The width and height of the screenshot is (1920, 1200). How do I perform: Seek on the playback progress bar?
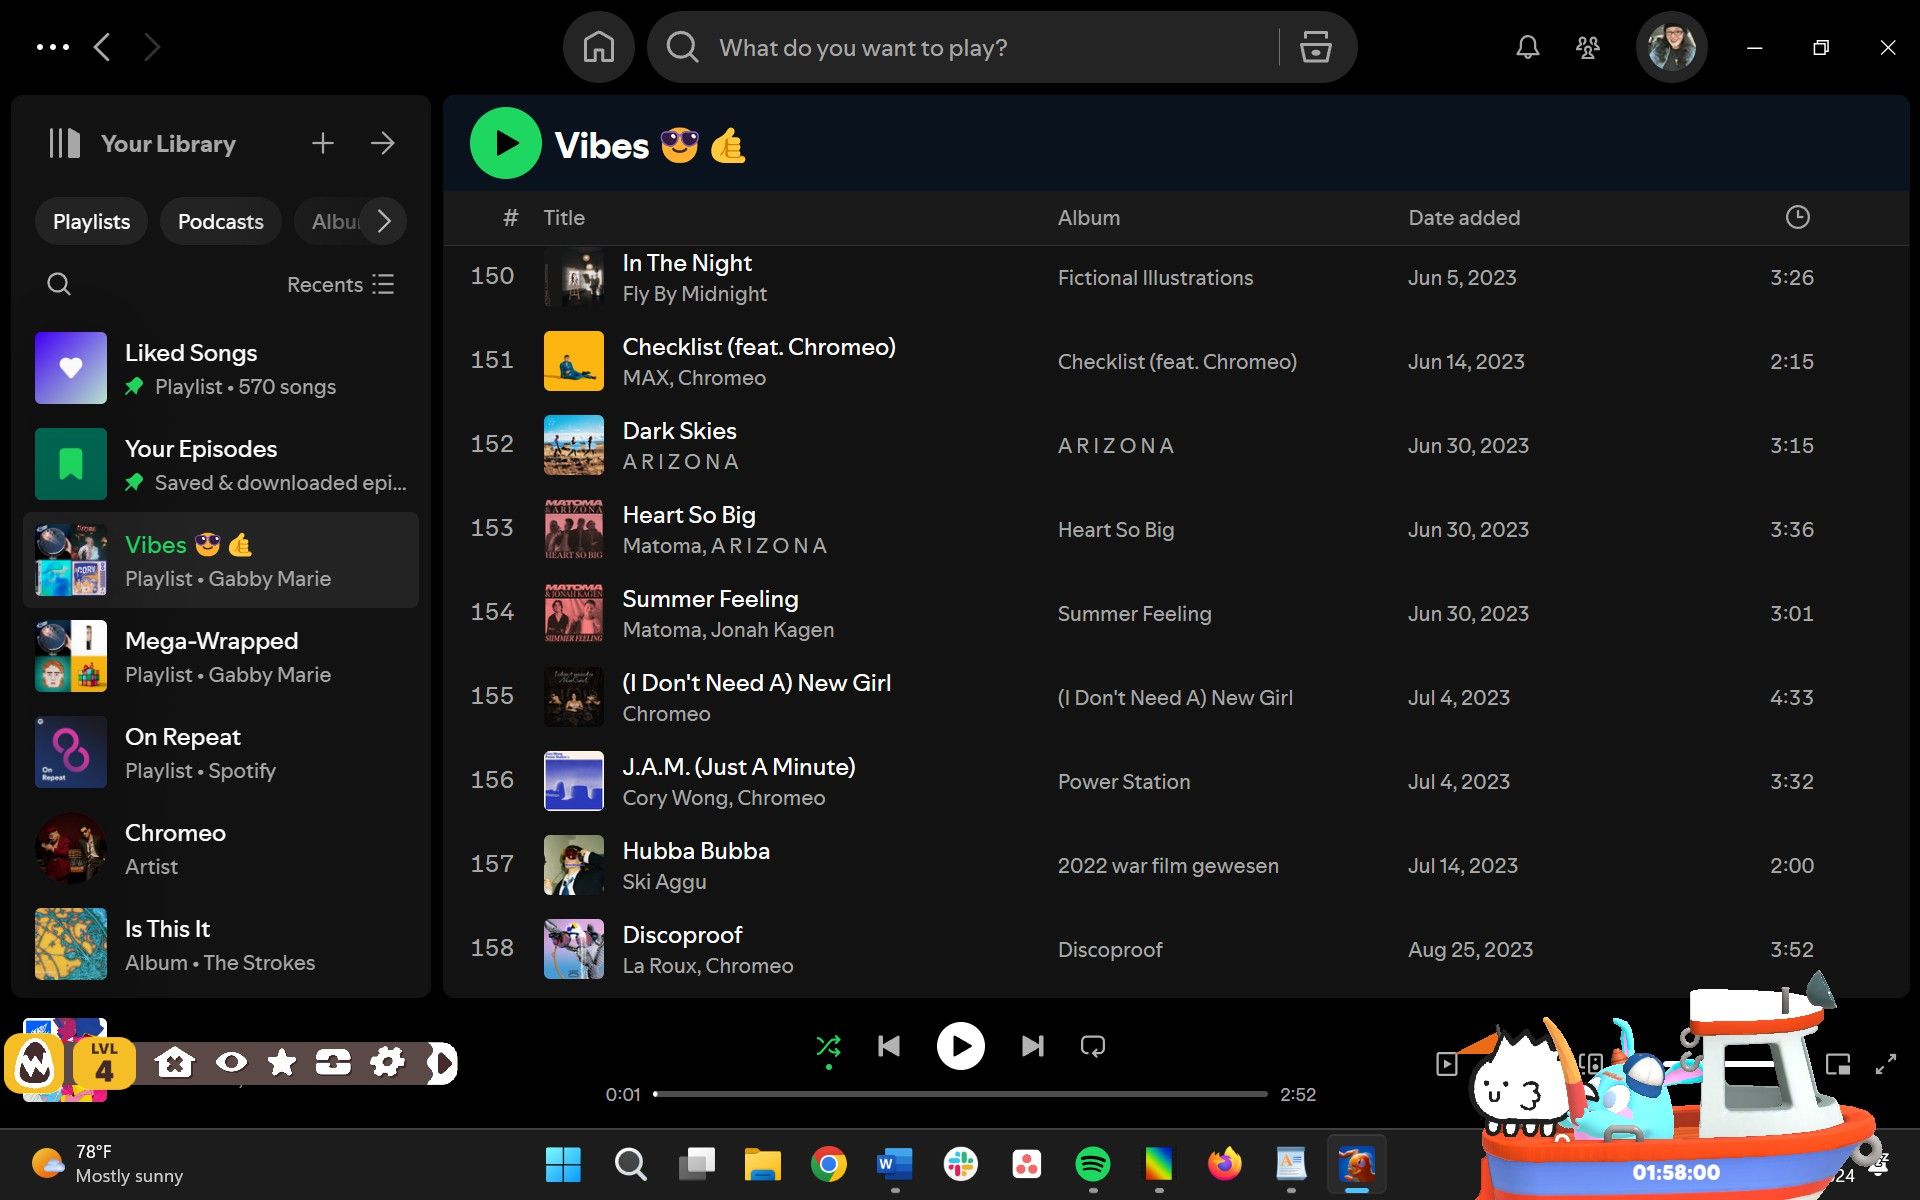point(960,1094)
